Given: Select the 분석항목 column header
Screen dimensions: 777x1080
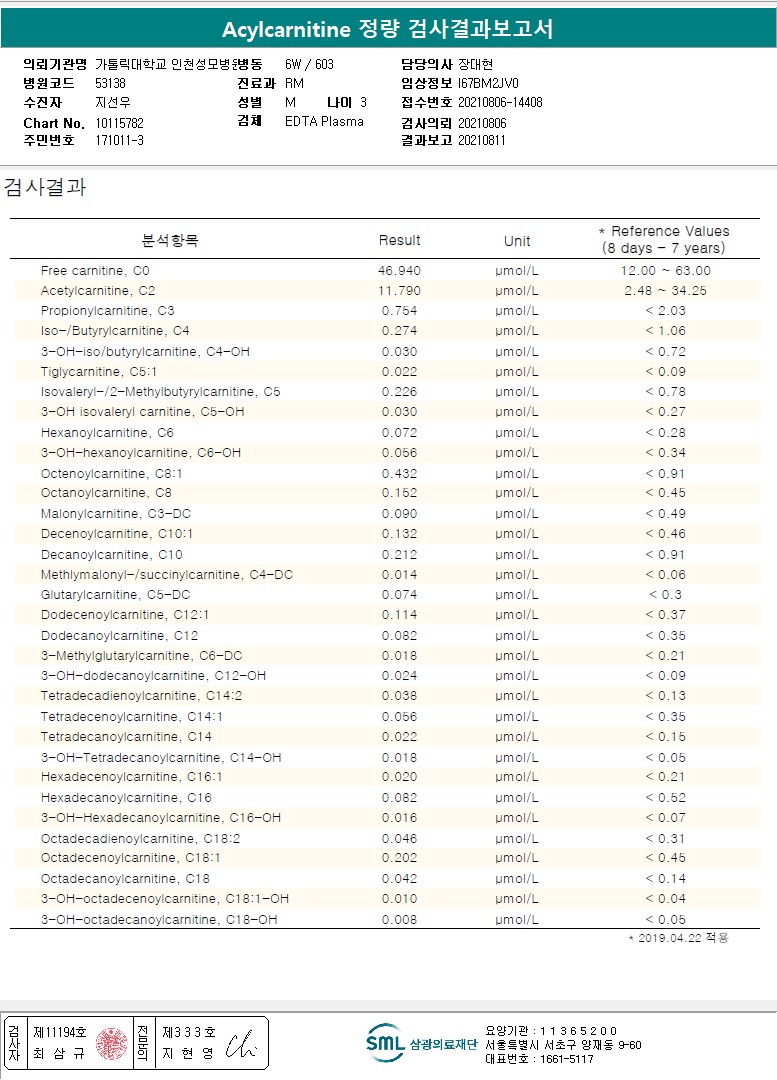Looking at the screenshot, I should 170,241.
